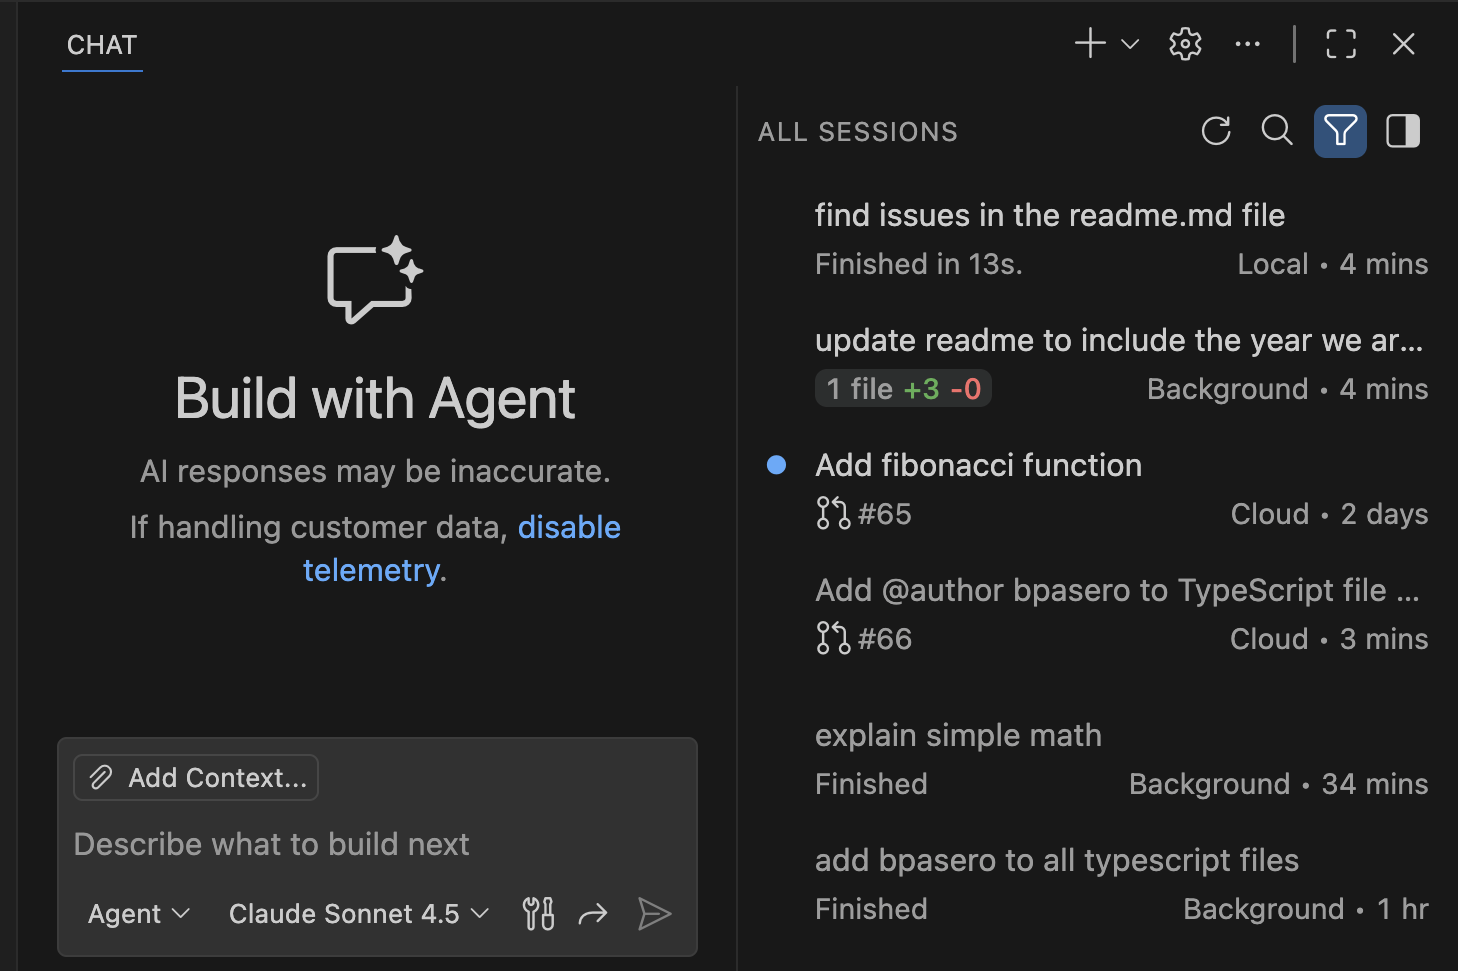Screen dimensions: 1458x971
Task: Search chat sessions
Action: pyautogui.click(x=1277, y=131)
